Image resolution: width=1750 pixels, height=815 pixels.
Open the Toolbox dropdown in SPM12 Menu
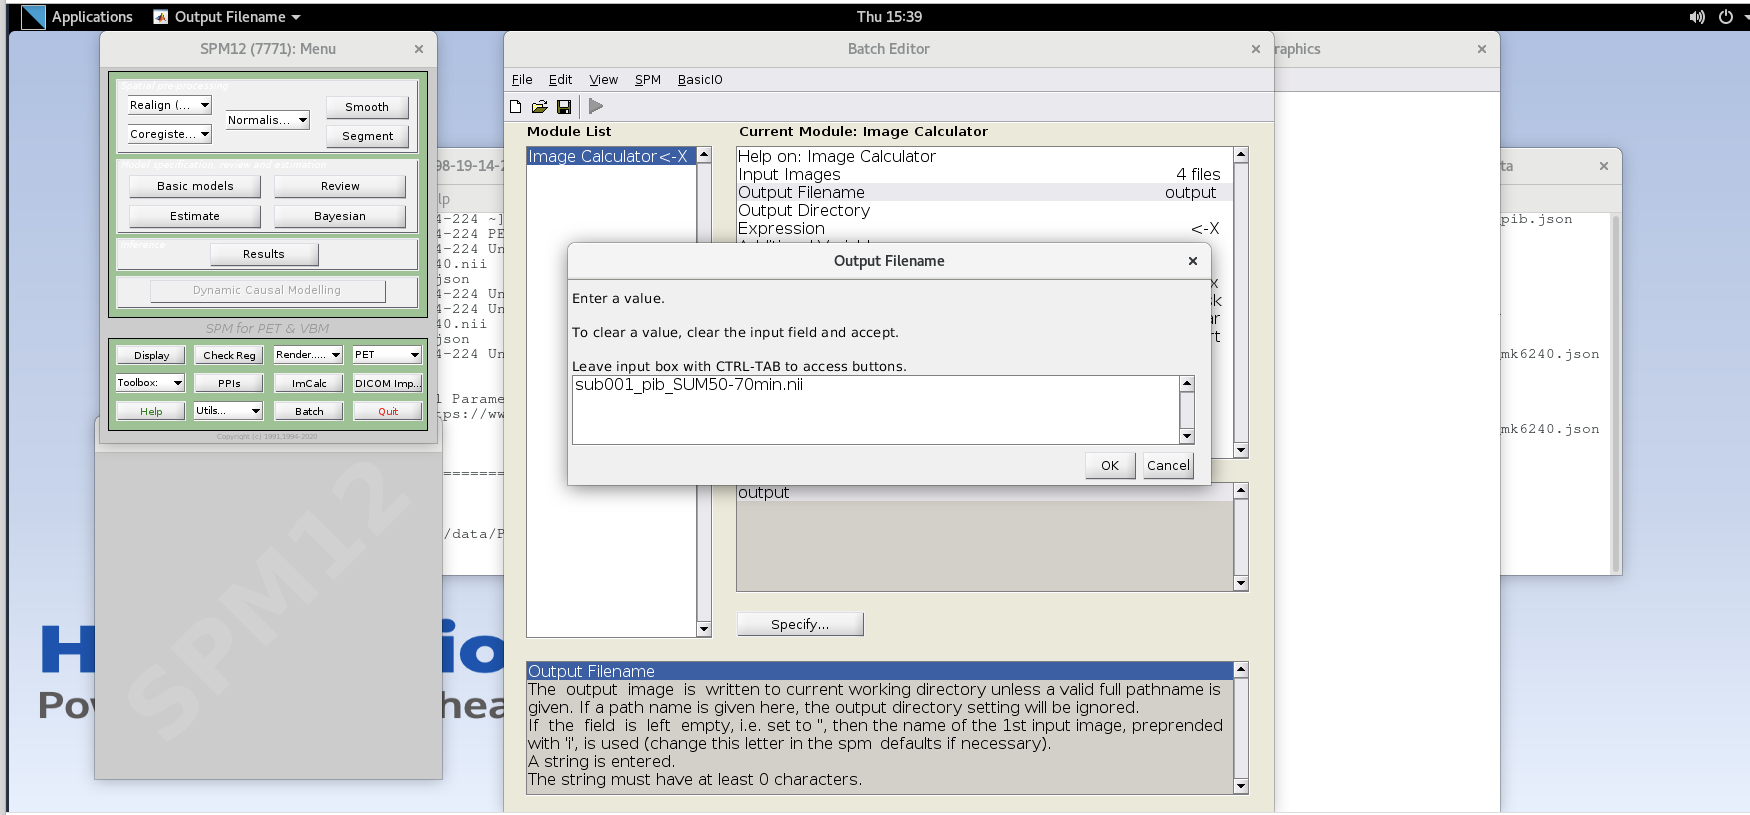150,383
